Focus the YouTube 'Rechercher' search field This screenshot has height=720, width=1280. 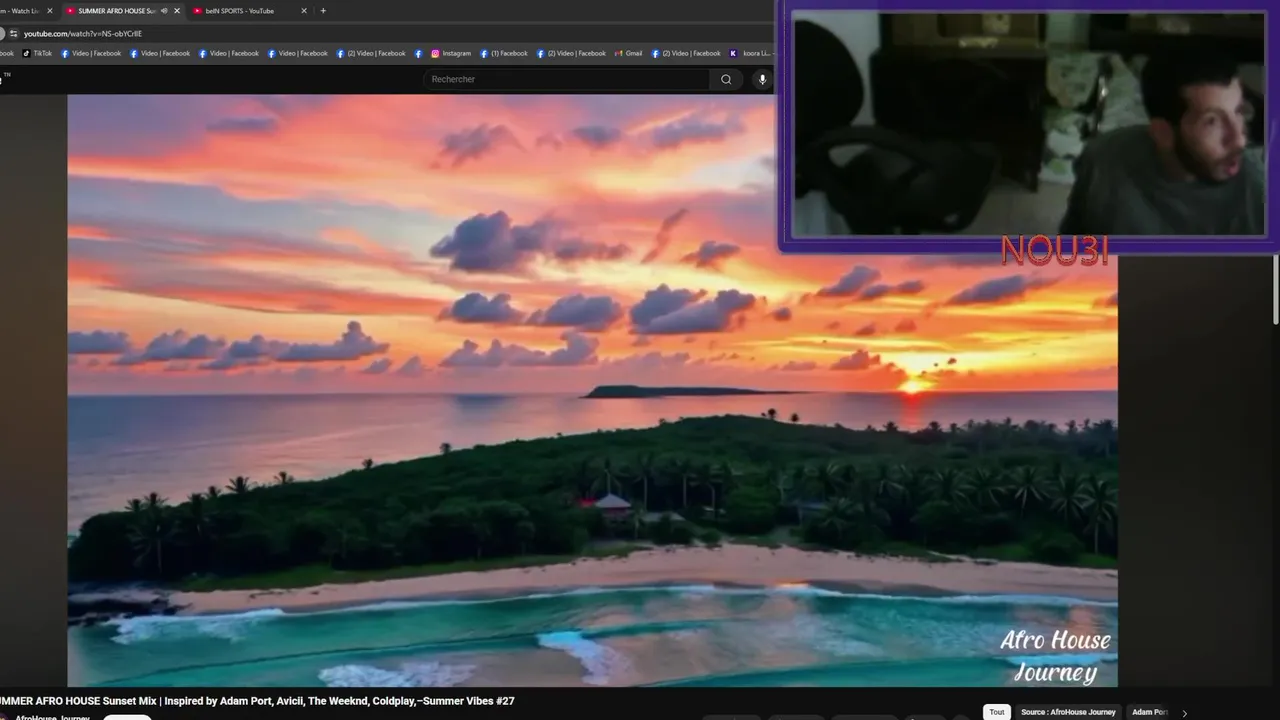565,79
